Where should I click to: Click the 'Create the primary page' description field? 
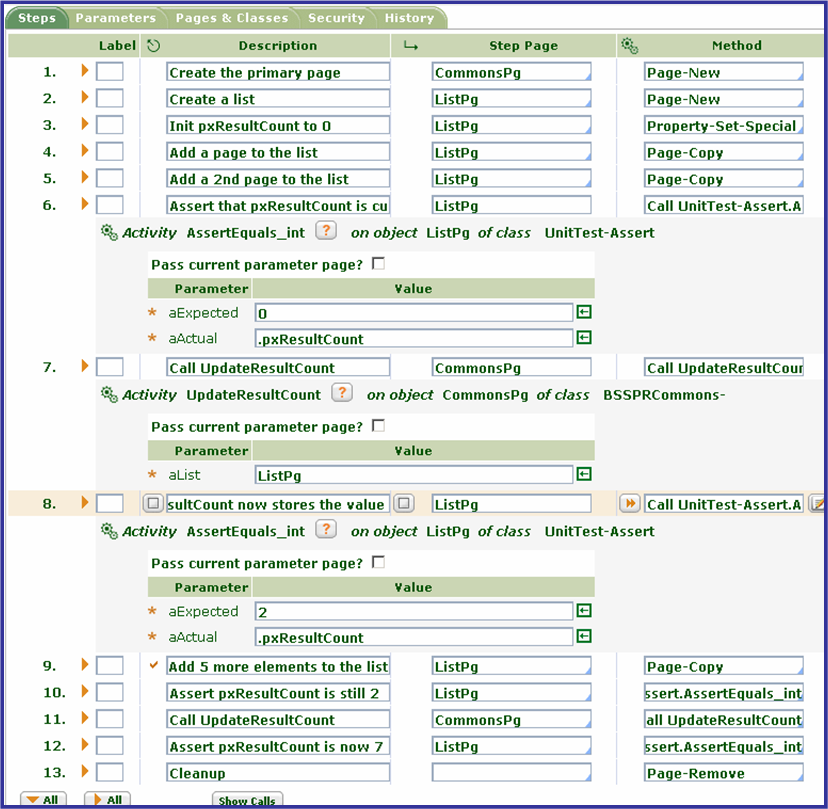tap(278, 72)
